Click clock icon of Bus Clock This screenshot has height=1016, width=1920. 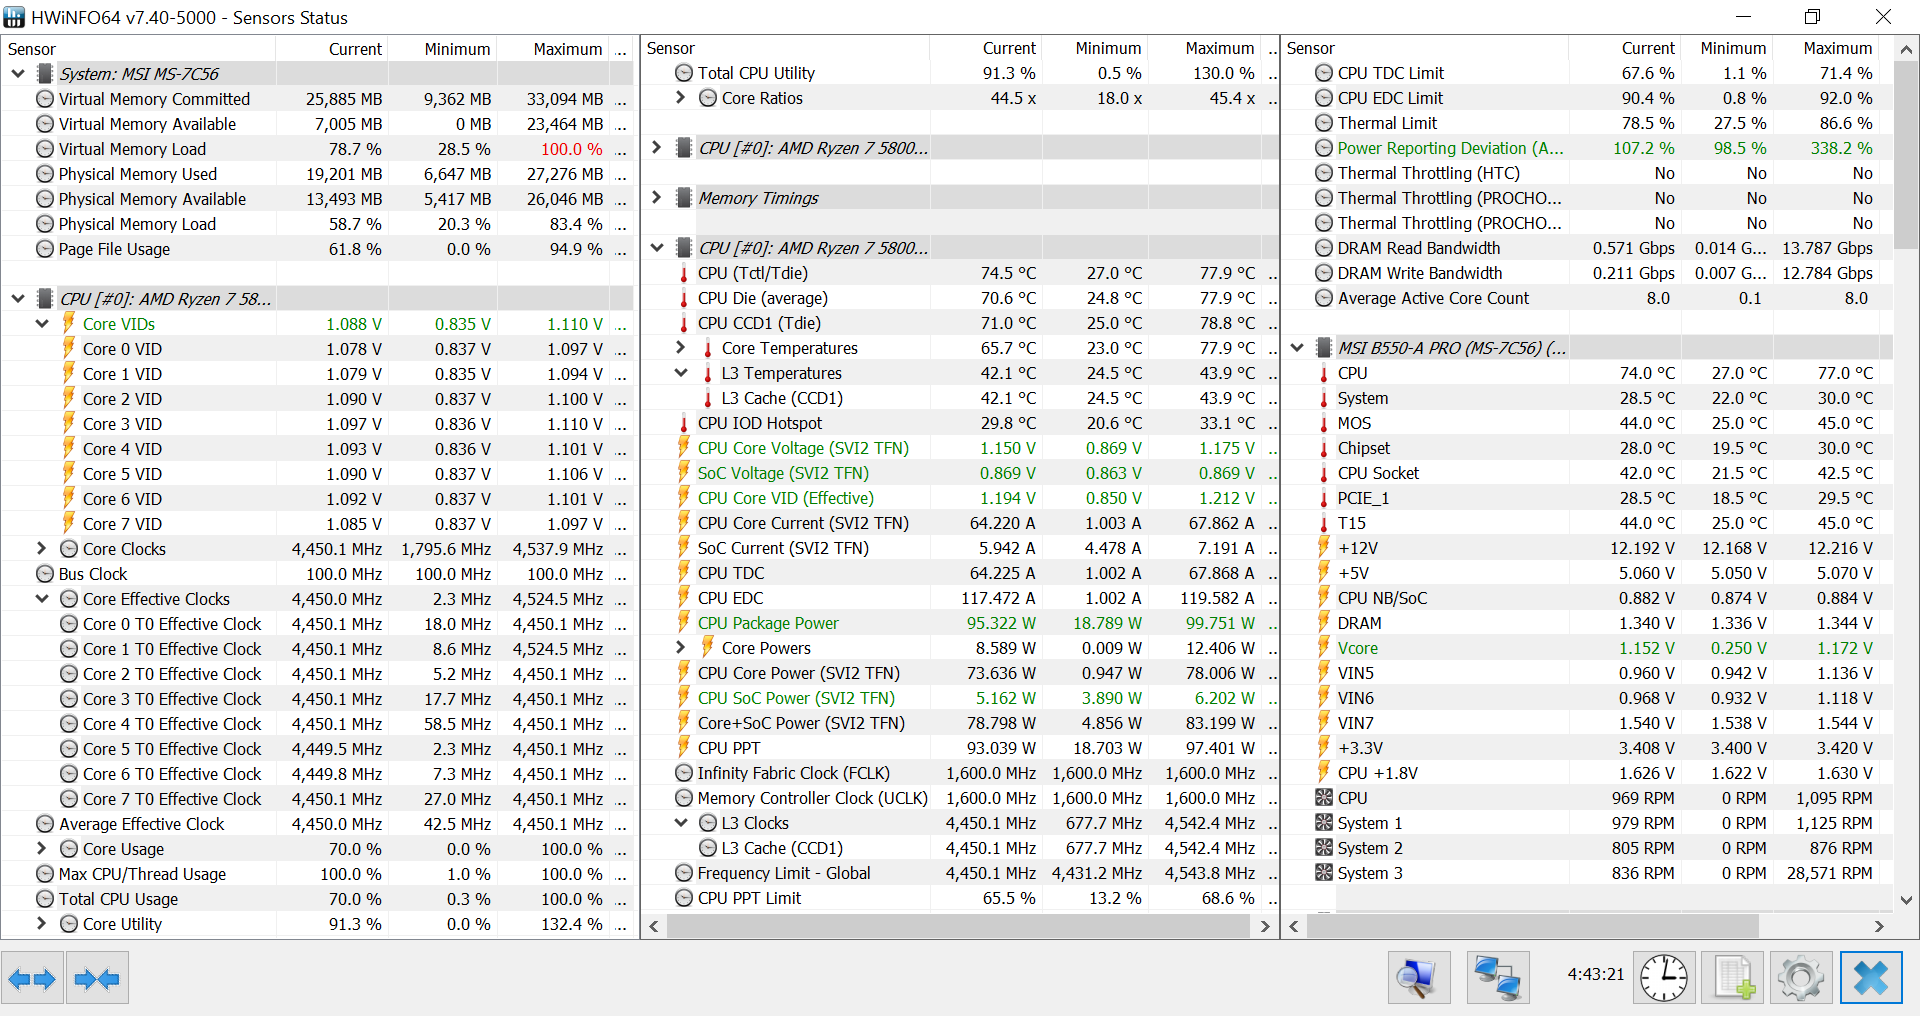(x=45, y=574)
